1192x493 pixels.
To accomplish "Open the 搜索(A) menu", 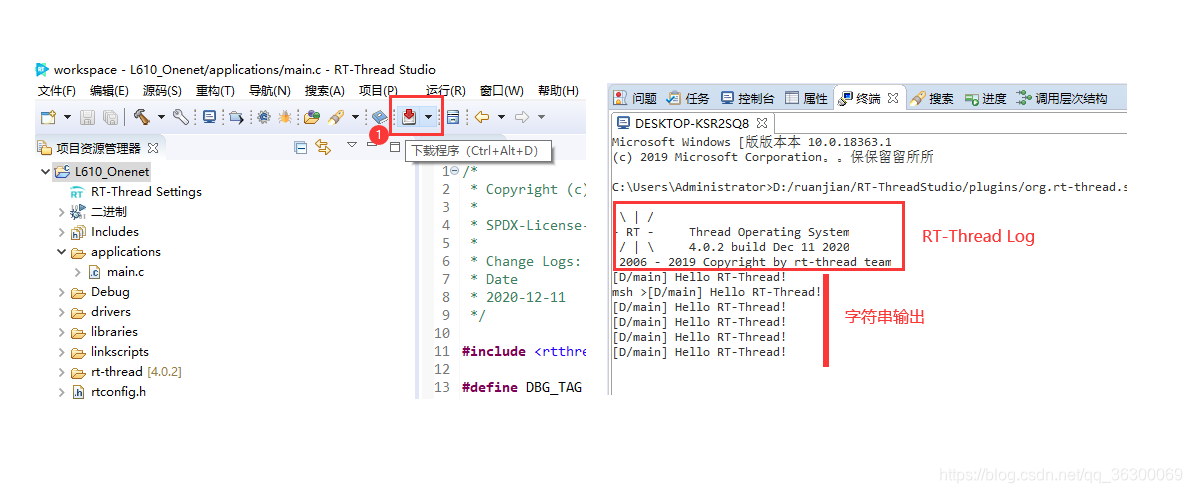I will (x=325, y=90).
